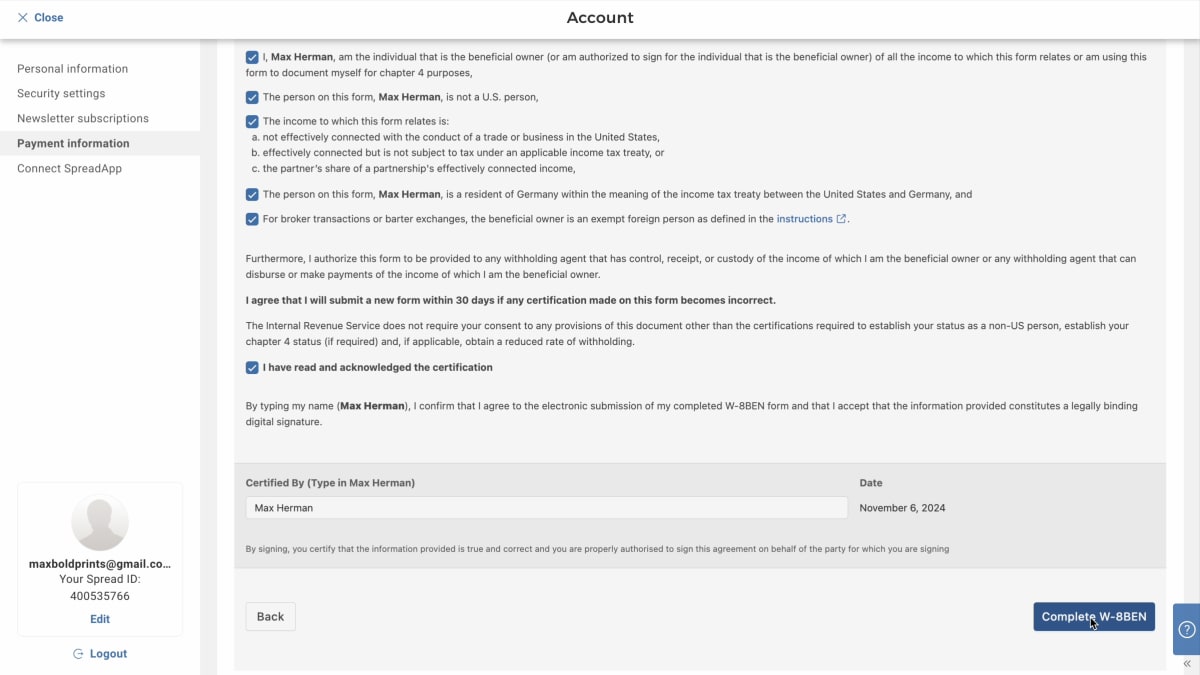The width and height of the screenshot is (1200, 675).
Task: Toggle broker transactions exempt foreign person checkbox
Action: 252,219
